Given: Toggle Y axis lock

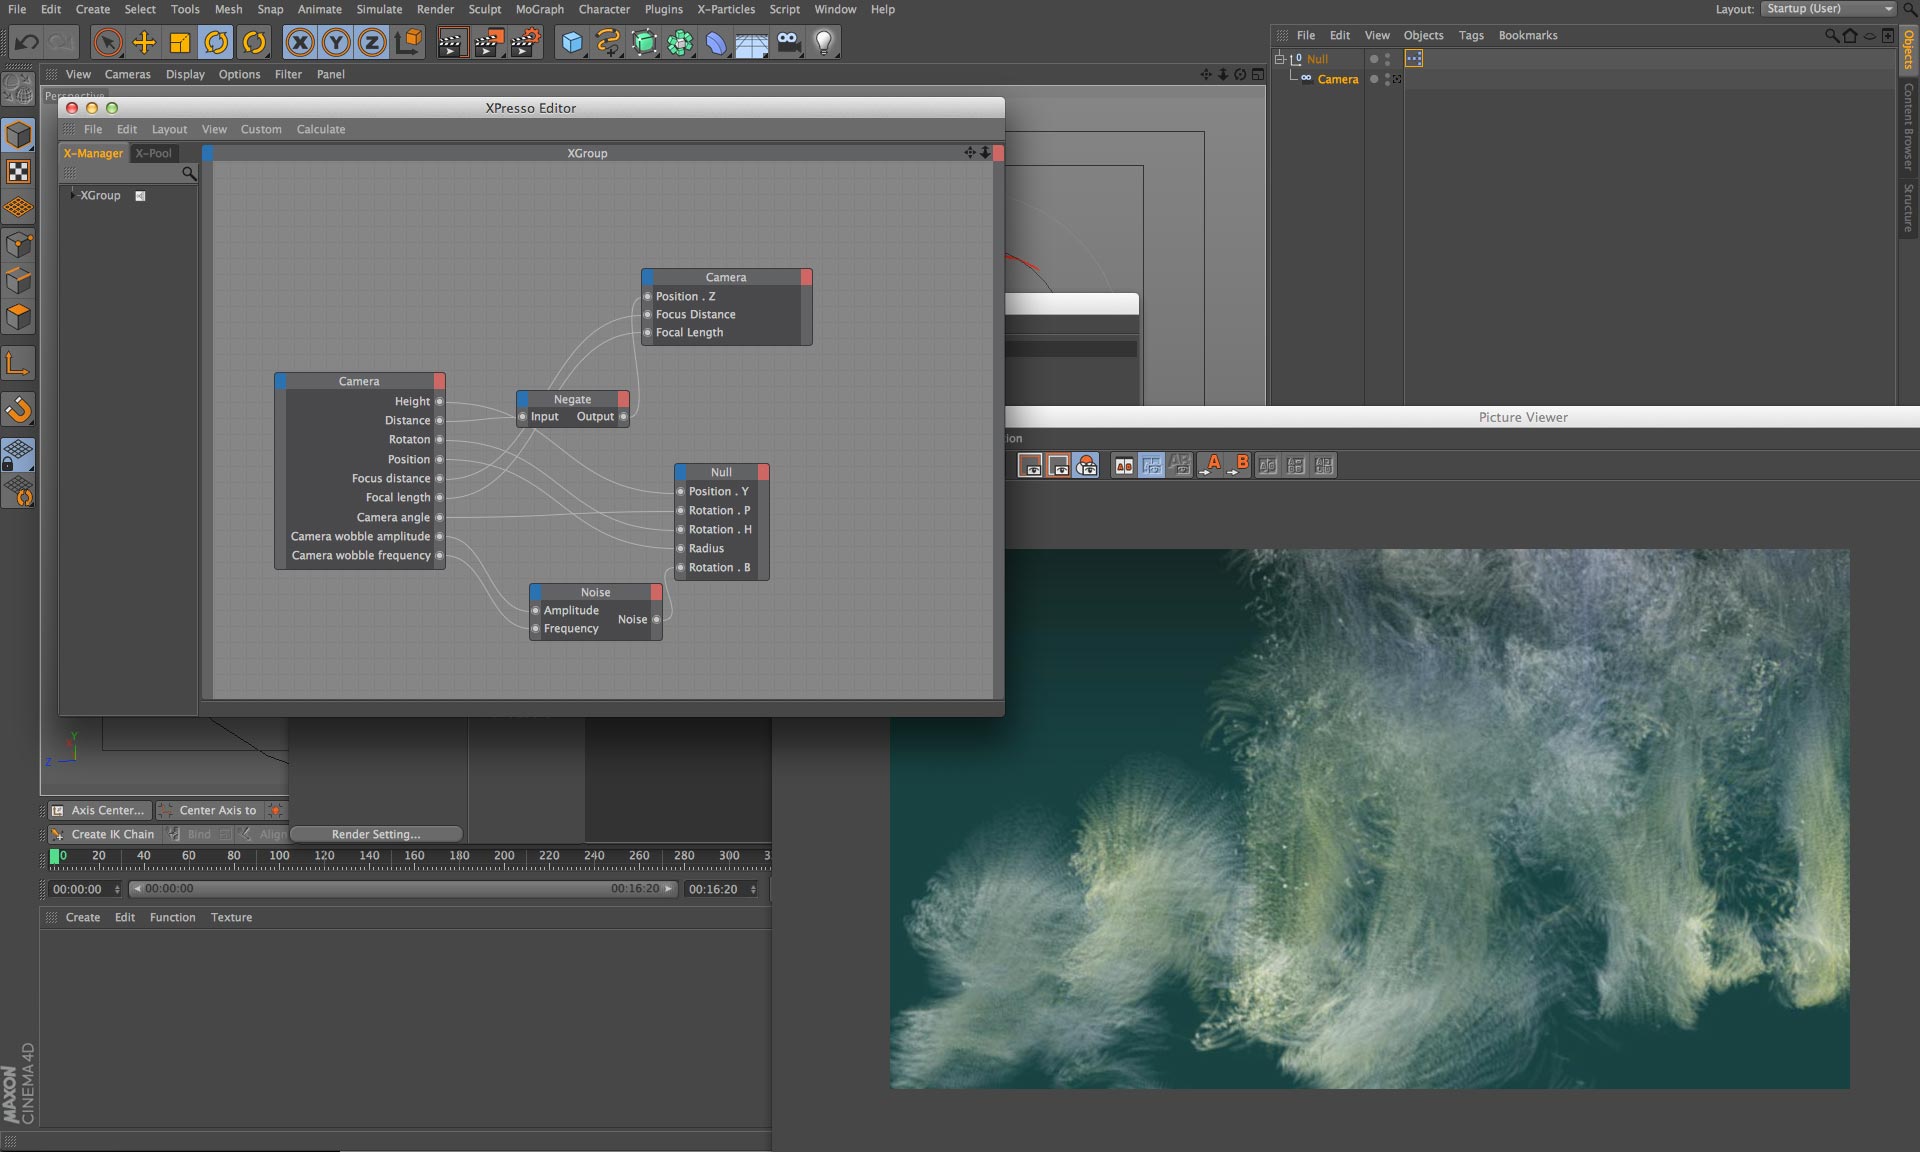Looking at the screenshot, I should coord(336,42).
